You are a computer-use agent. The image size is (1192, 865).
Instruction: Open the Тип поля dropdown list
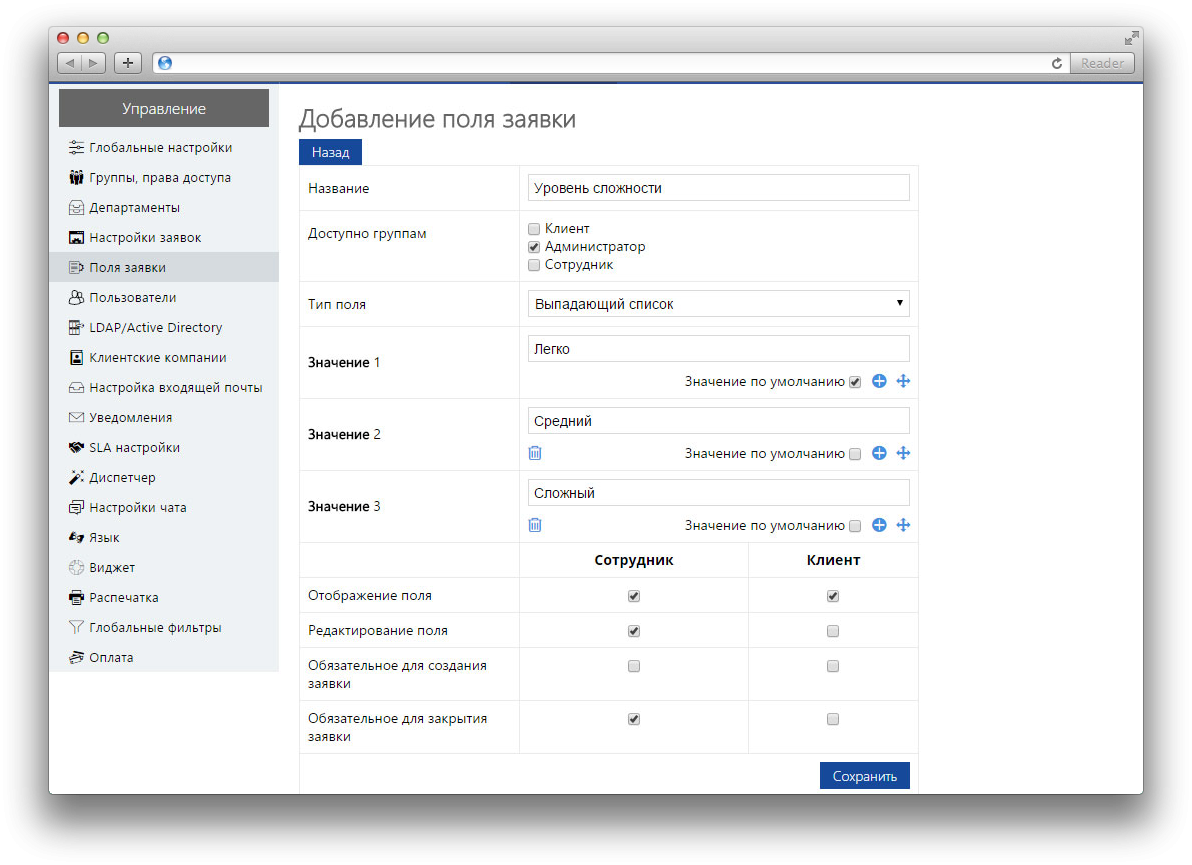pos(718,304)
